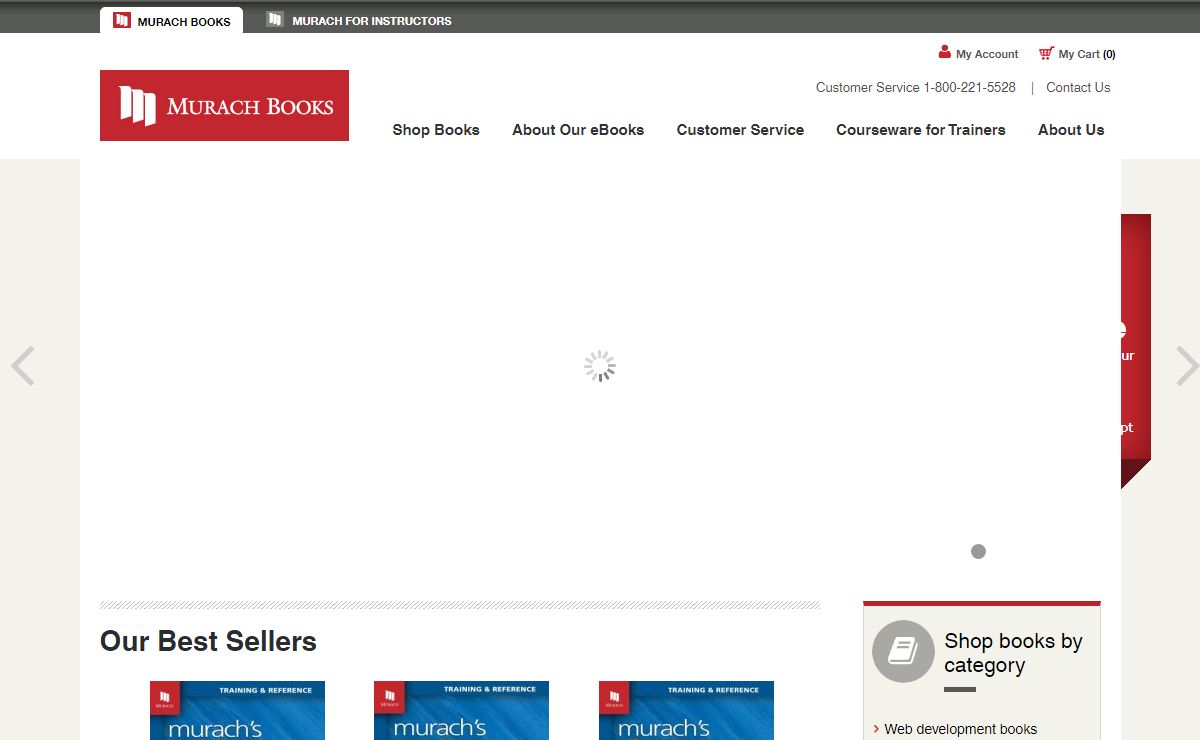The width and height of the screenshot is (1200, 740).
Task: Click the book icon in category panel
Action: (x=903, y=651)
